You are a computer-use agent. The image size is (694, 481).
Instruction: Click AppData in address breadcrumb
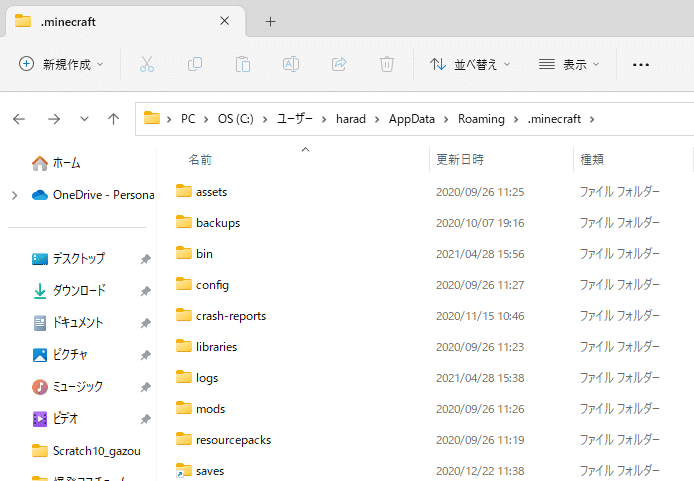(412, 119)
